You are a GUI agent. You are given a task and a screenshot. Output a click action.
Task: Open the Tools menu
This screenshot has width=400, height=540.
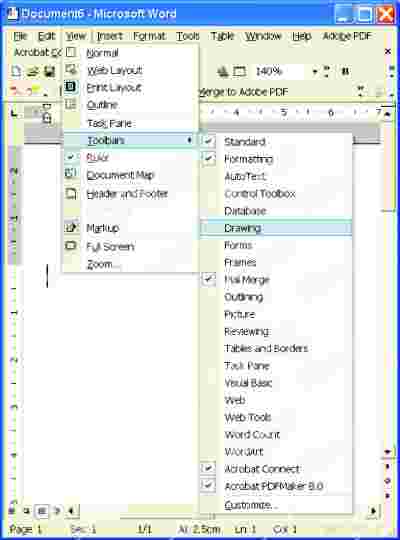[x=188, y=36]
